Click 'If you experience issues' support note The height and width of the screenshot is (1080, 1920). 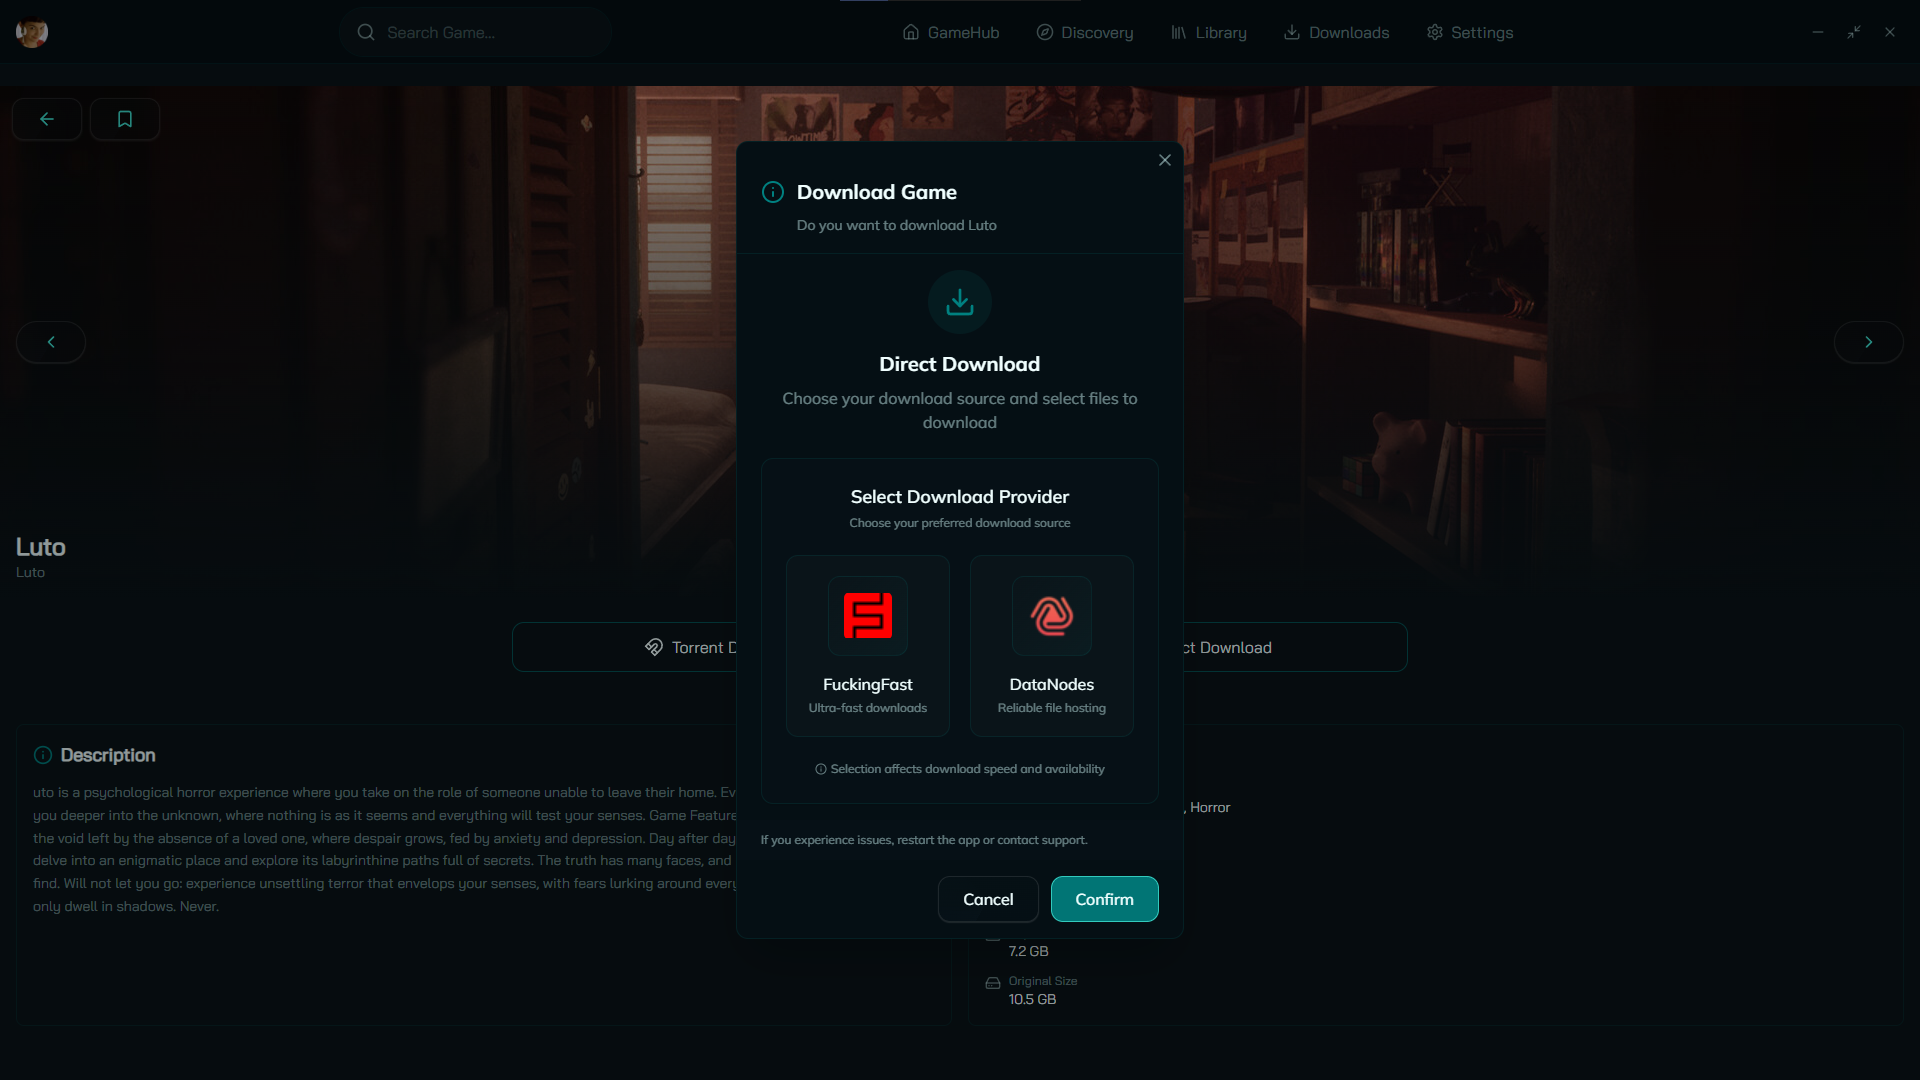[924, 840]
